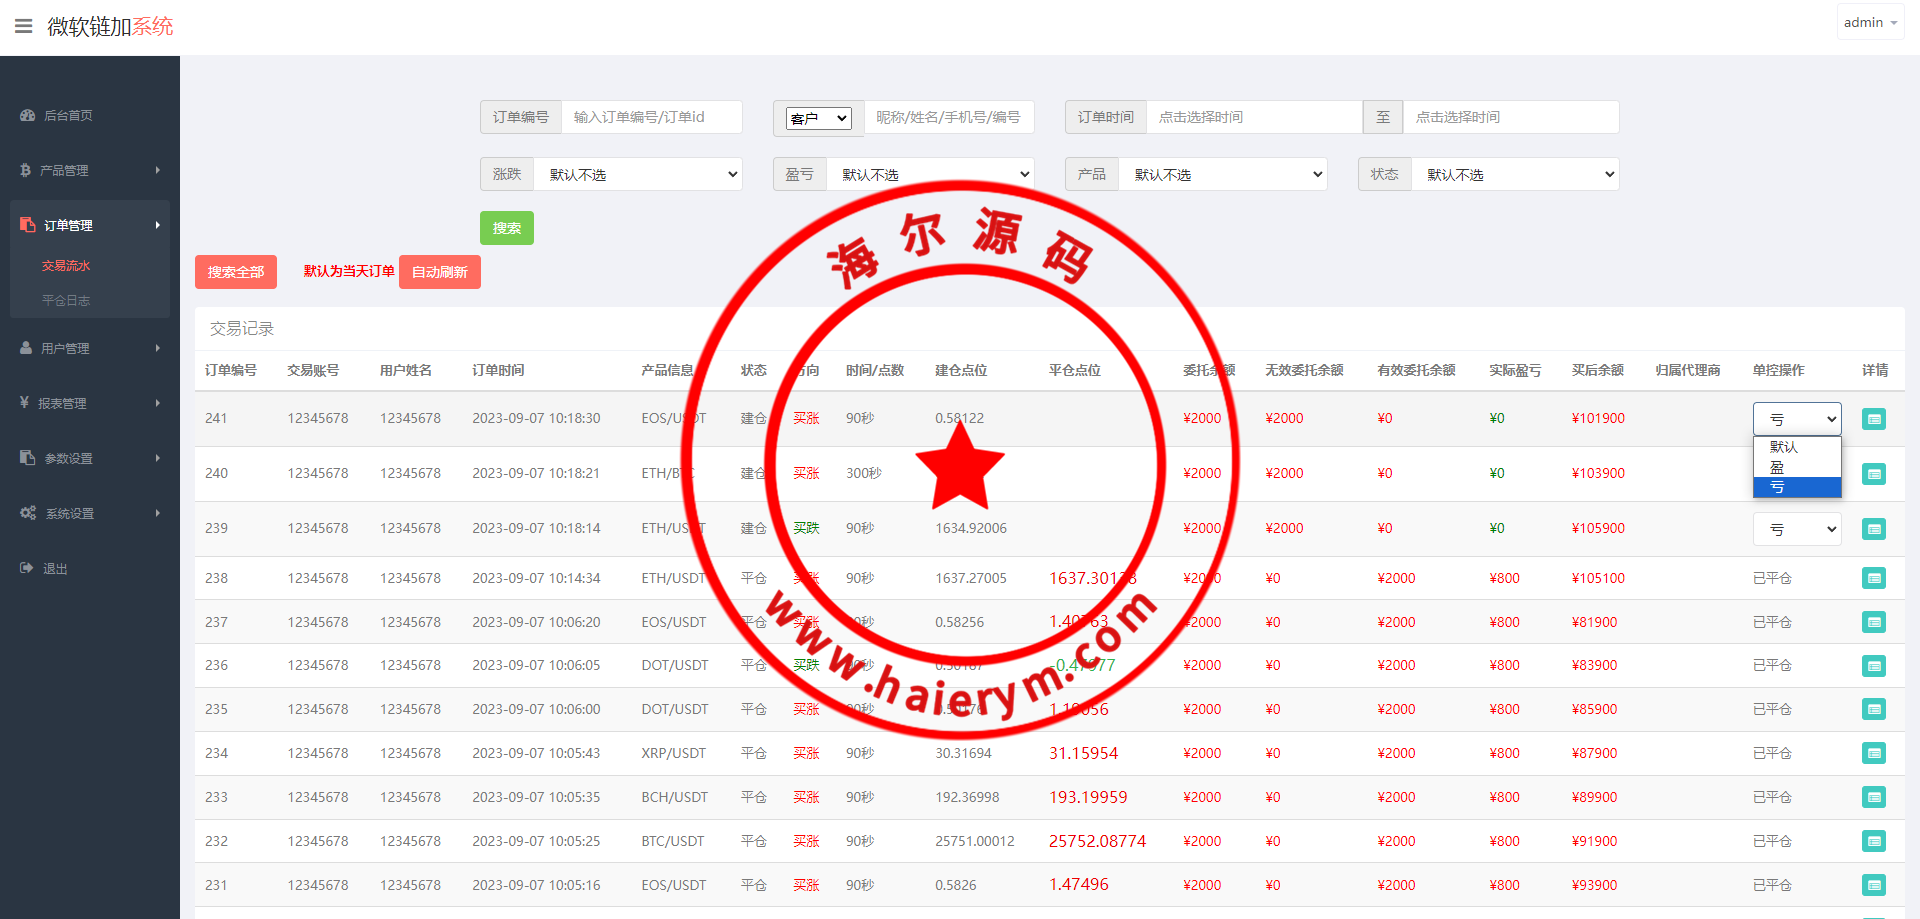Click the 订单编号 input field
1920x919 pixels.
point(651,117)
